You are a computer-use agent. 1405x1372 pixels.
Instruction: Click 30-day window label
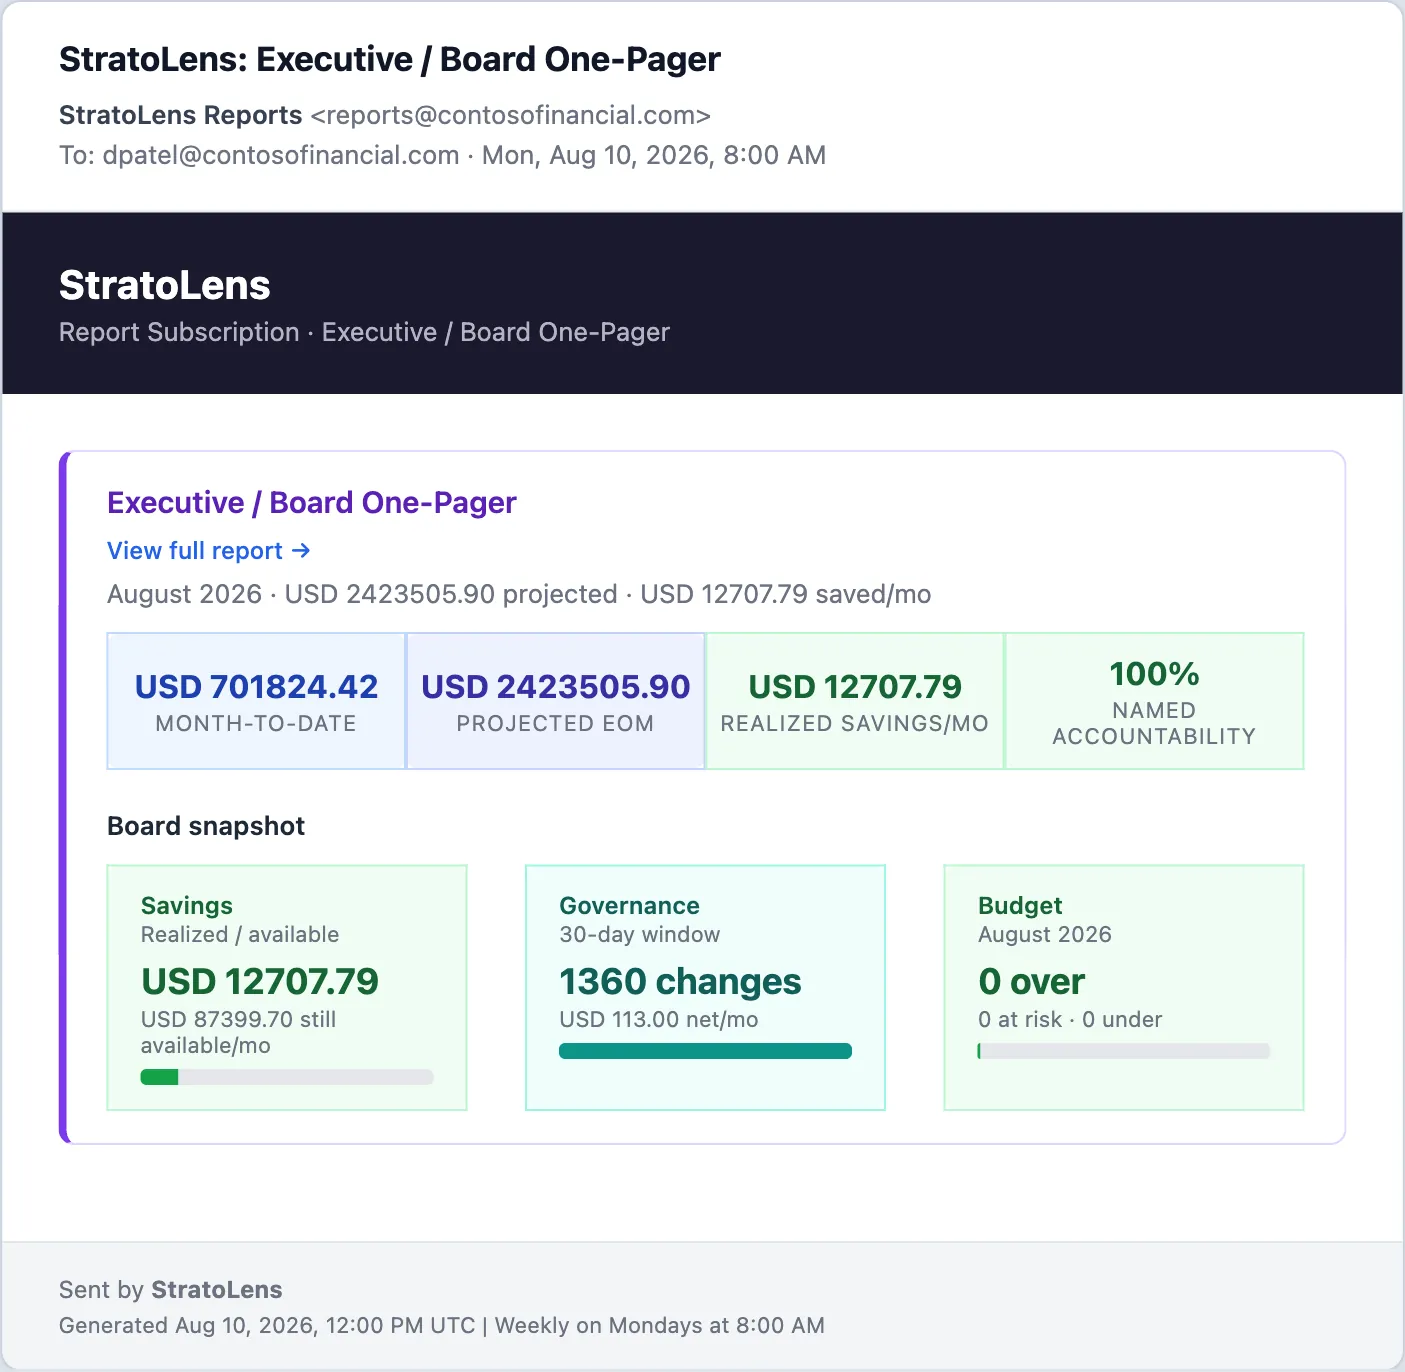640,934
